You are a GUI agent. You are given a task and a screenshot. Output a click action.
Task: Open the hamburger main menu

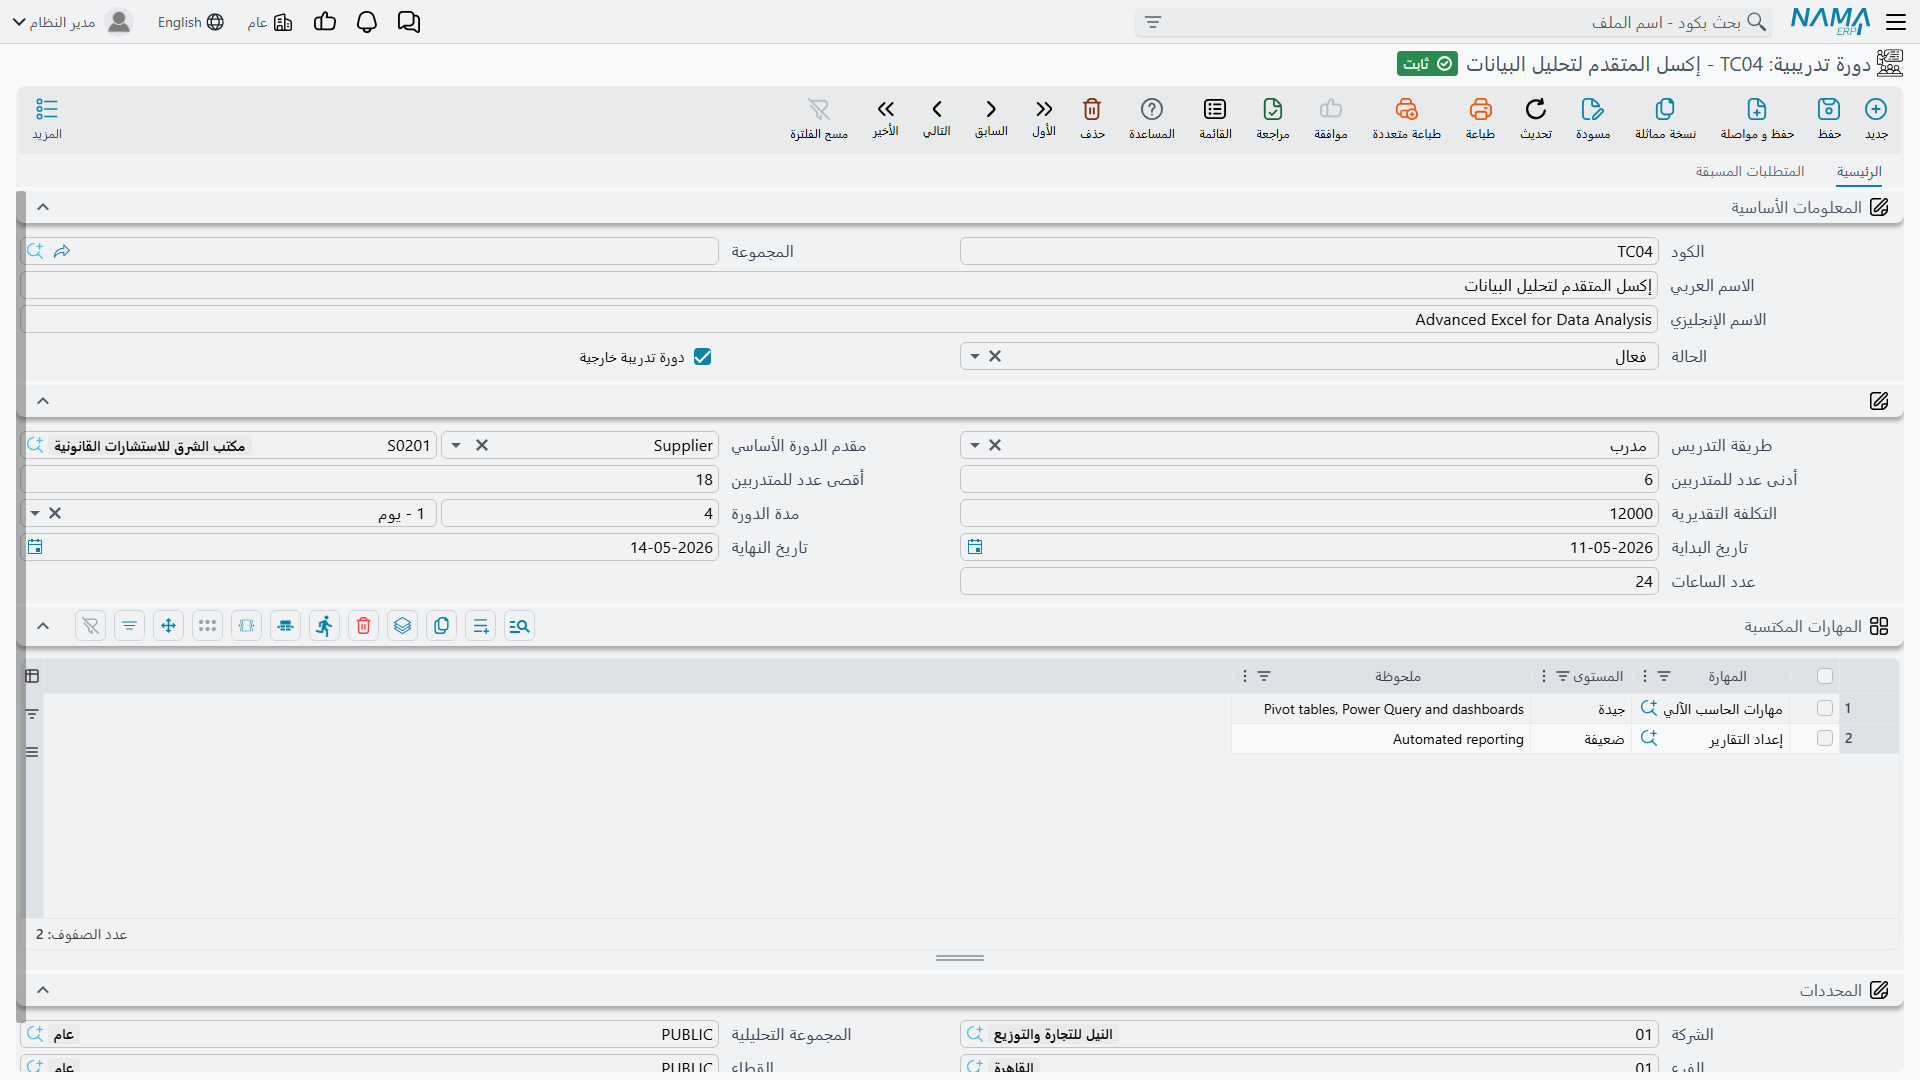(1896, 22)
